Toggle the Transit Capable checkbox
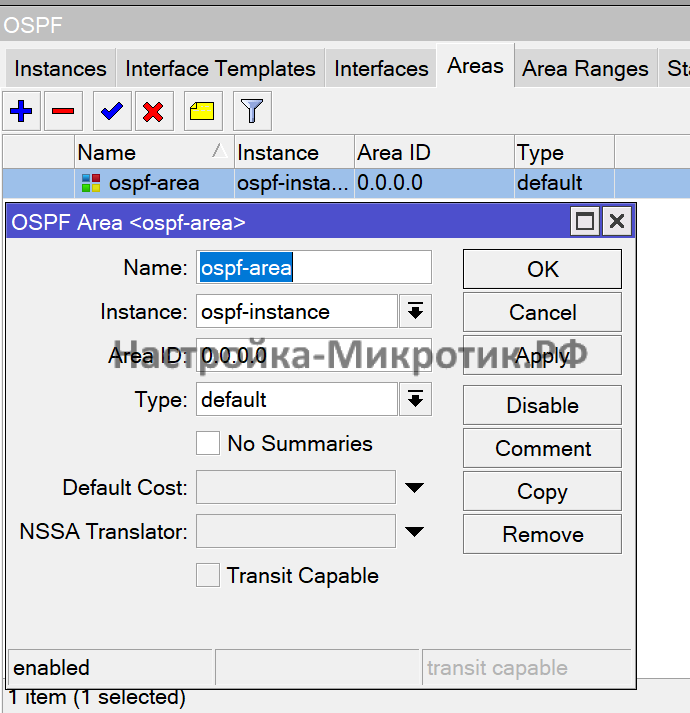Screen dimensions: 690x713 pos(208,575)
